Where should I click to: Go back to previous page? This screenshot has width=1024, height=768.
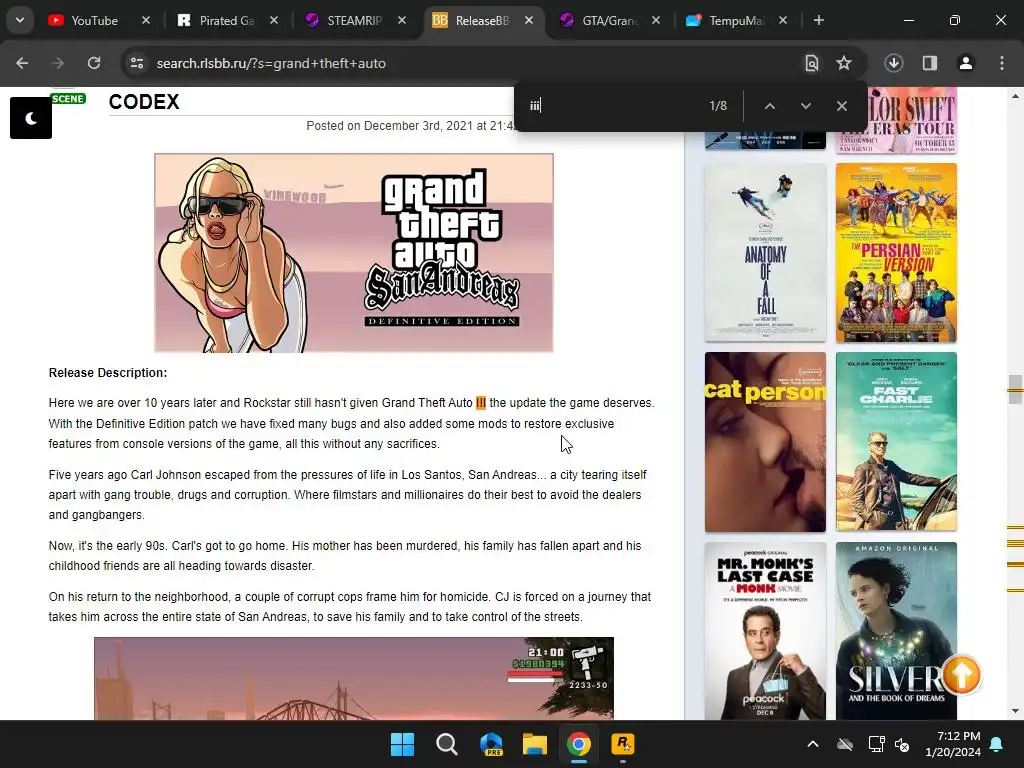(22, 63)
